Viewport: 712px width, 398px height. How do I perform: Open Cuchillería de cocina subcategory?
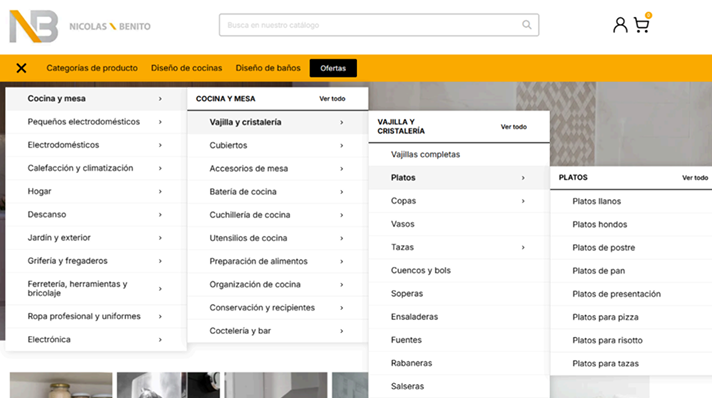(277, 215)
